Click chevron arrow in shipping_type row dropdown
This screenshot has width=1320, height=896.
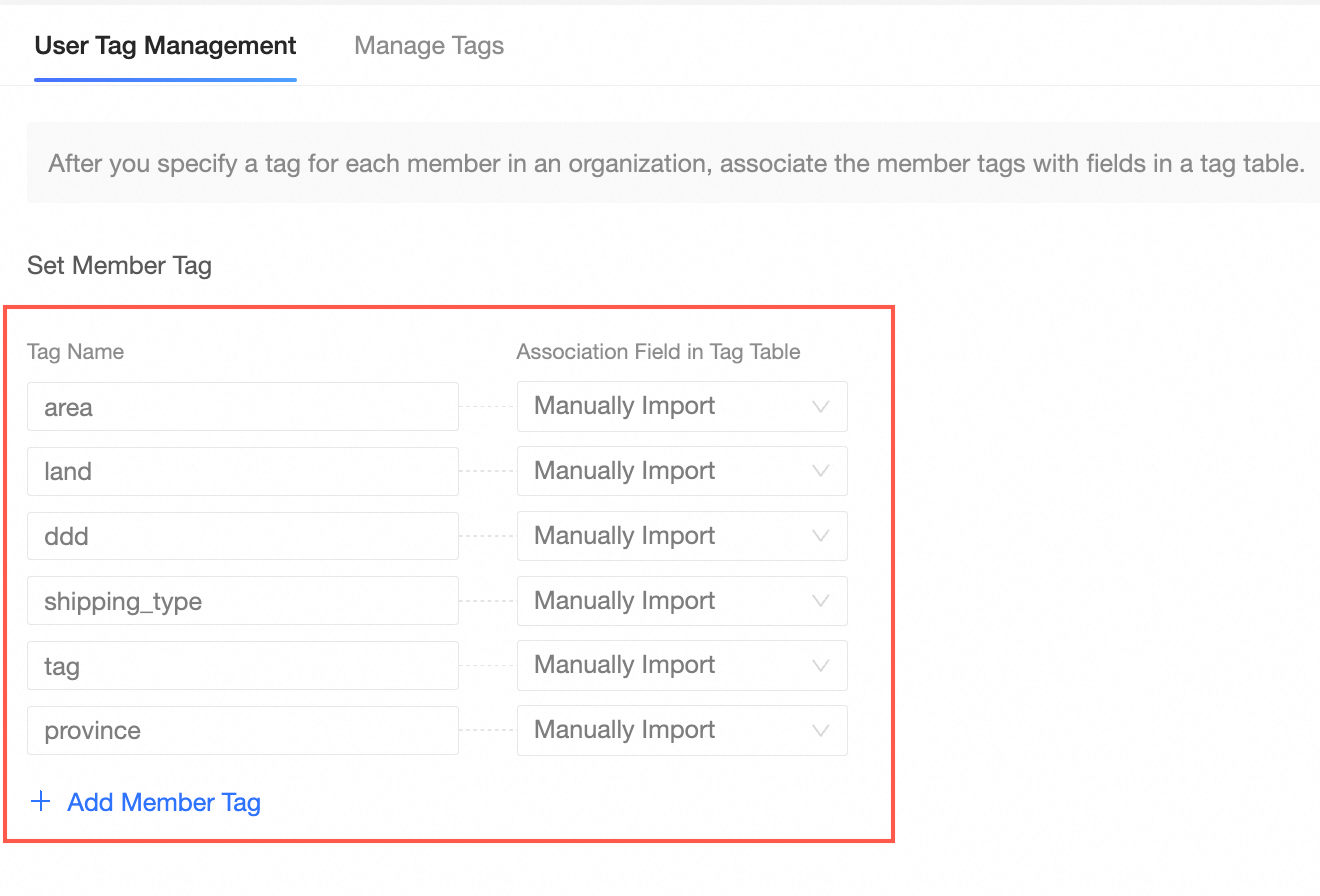[821, 601]
